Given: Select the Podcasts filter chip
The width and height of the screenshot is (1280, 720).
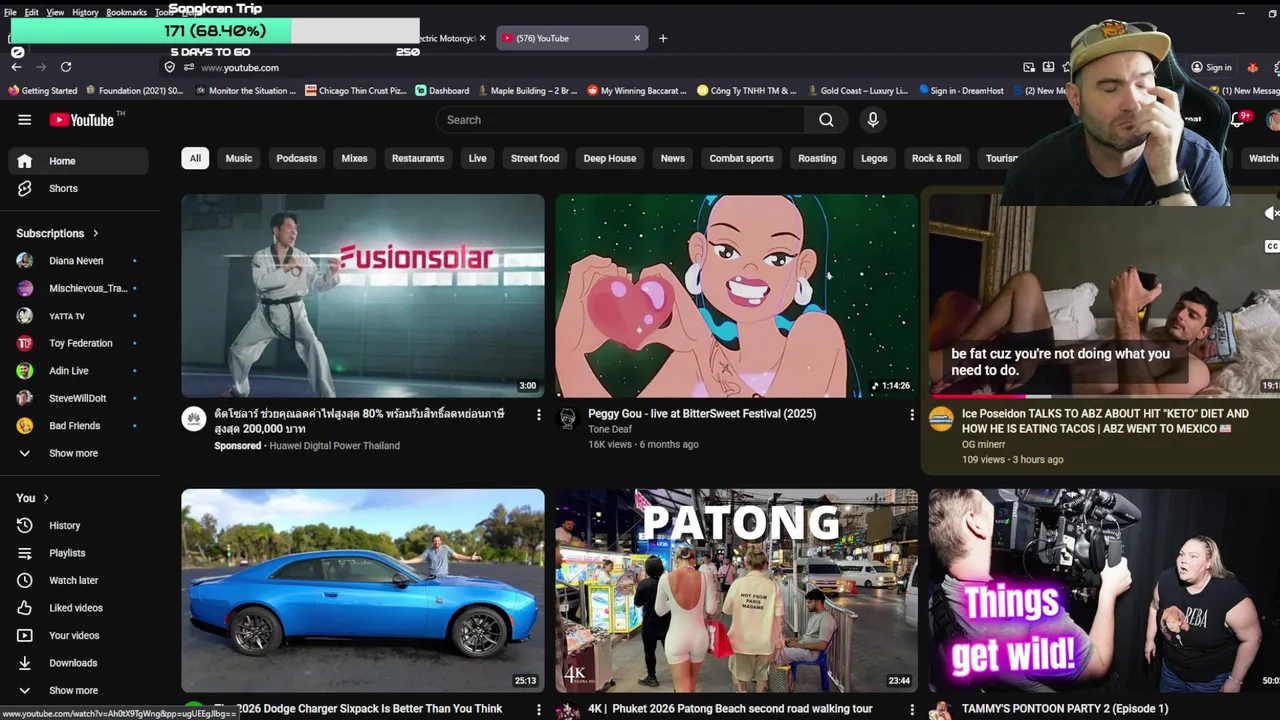Looking at the screenshot, I should (x=297, y=158).
